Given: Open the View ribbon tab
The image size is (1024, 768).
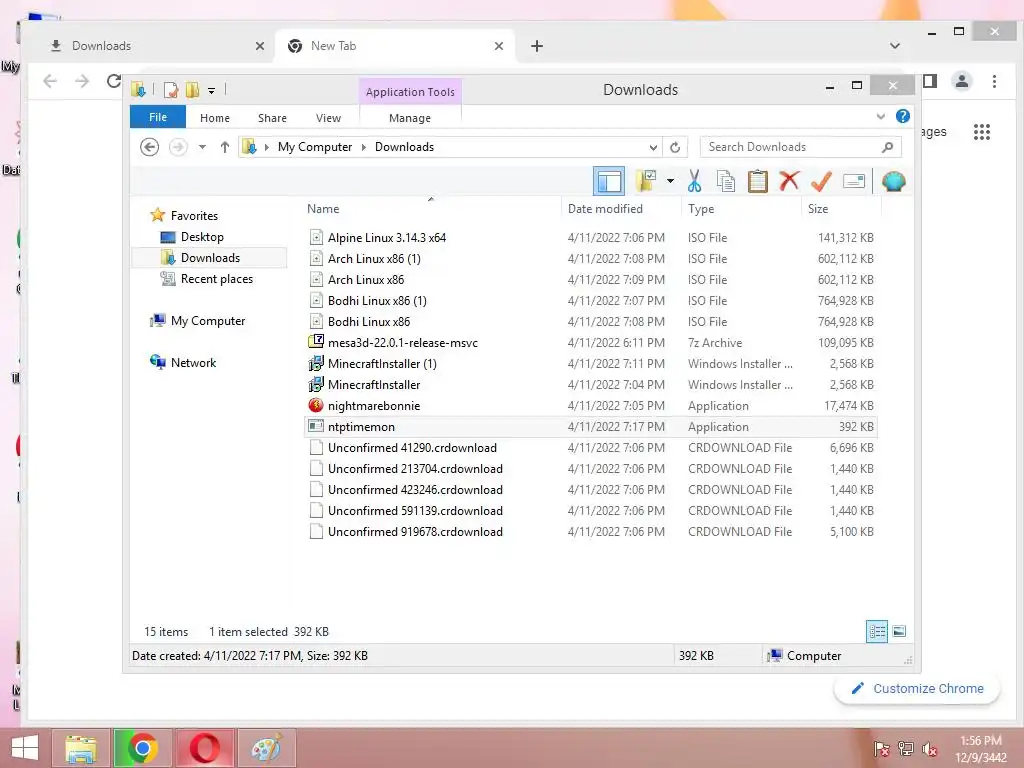Looking at the screenshot, I should click(328, 118).
